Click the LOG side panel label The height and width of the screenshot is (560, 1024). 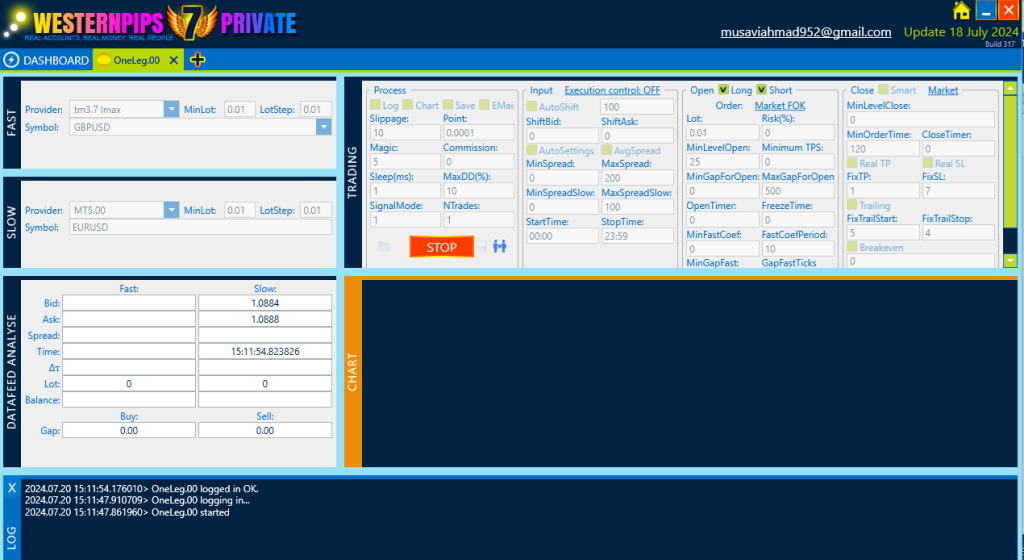[x=12, y=538]
